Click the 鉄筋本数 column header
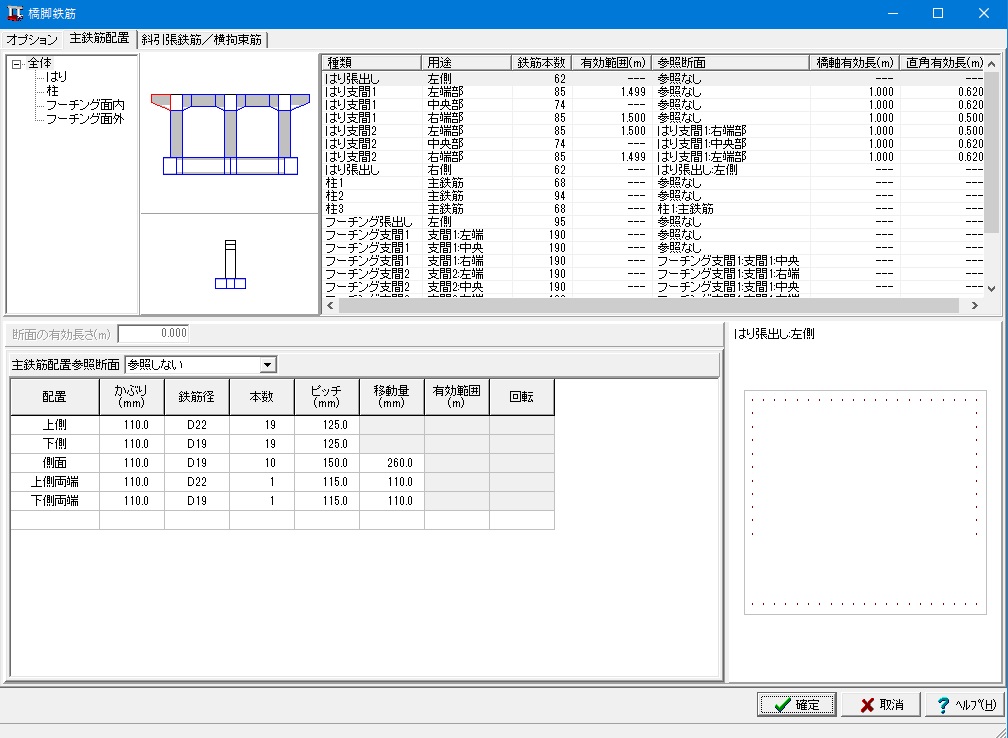The height and width of the screenshot is (738, 1008). click(540, 62)
